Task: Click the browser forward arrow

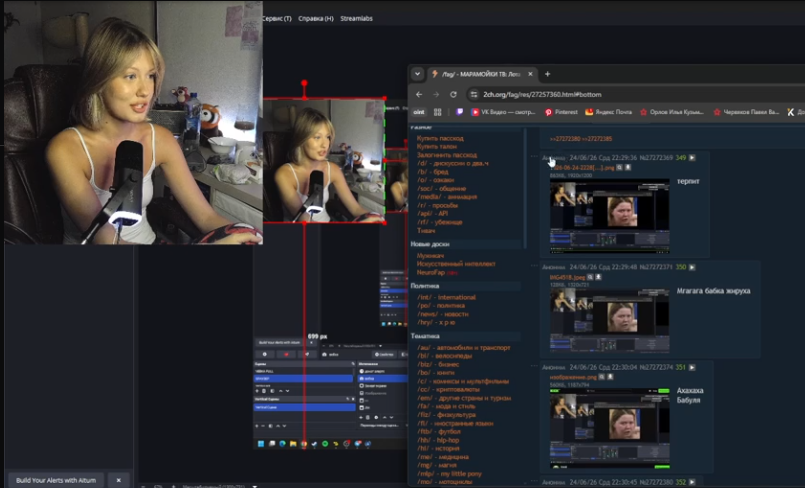Action: (436, 94)
